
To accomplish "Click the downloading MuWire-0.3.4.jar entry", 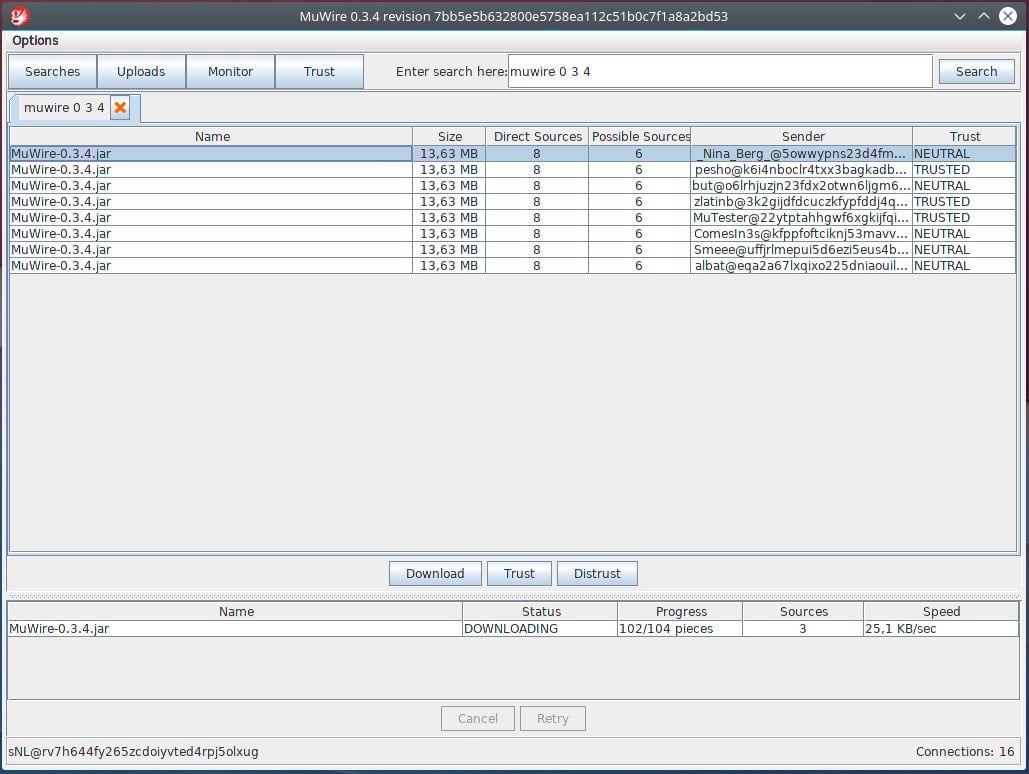I will point(513,628).
